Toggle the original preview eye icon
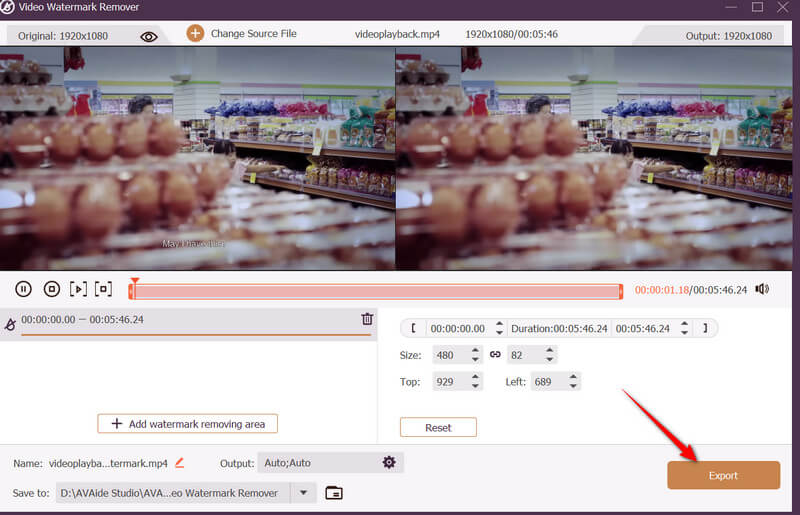800x515 pixels. [x=149, y=37]
